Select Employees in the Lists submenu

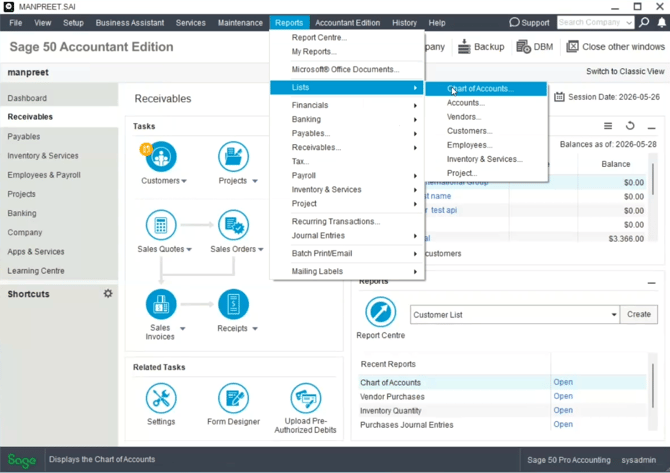pos(486,145)
